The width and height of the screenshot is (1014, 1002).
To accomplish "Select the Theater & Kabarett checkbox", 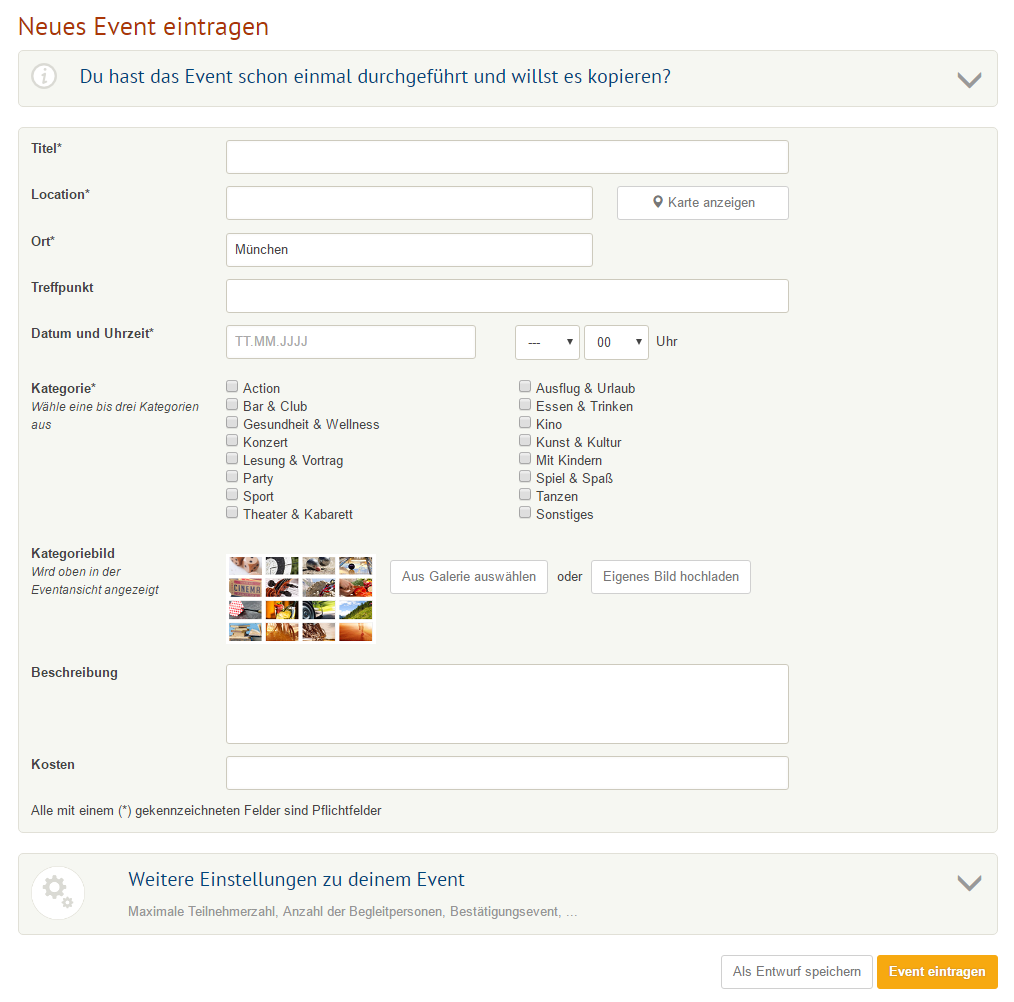I will (232, 513).
